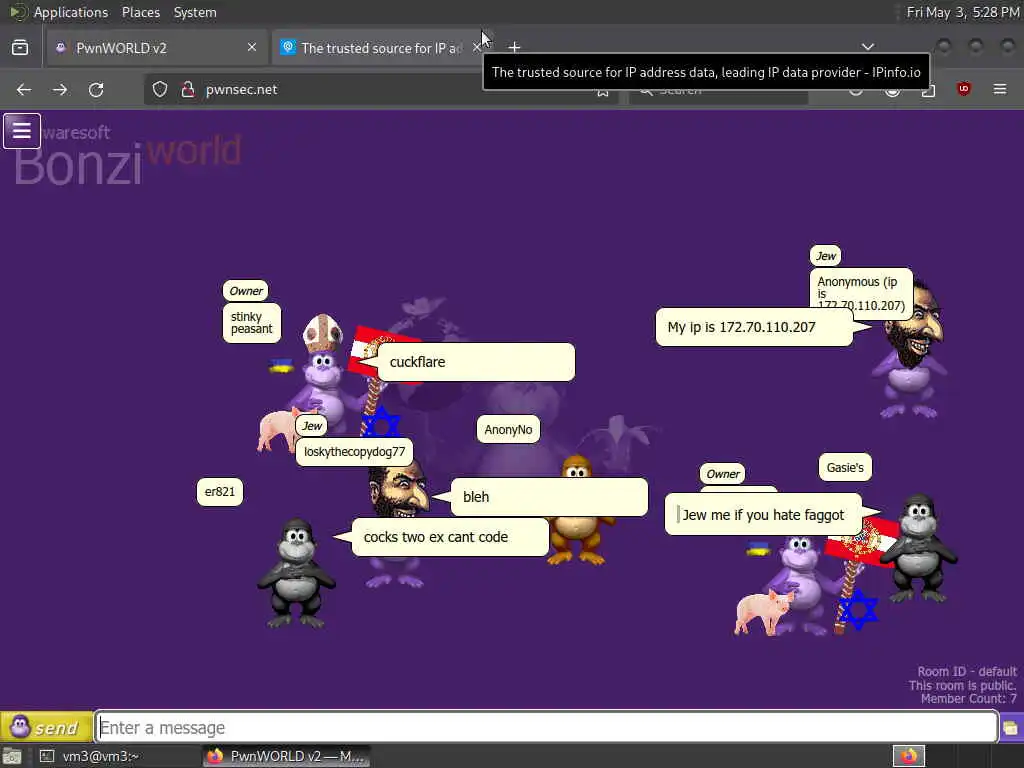Click the stinky peasant name tag
Image resolution: width=1024 pixels, height=768 pixels.
[x=251, y=323]
